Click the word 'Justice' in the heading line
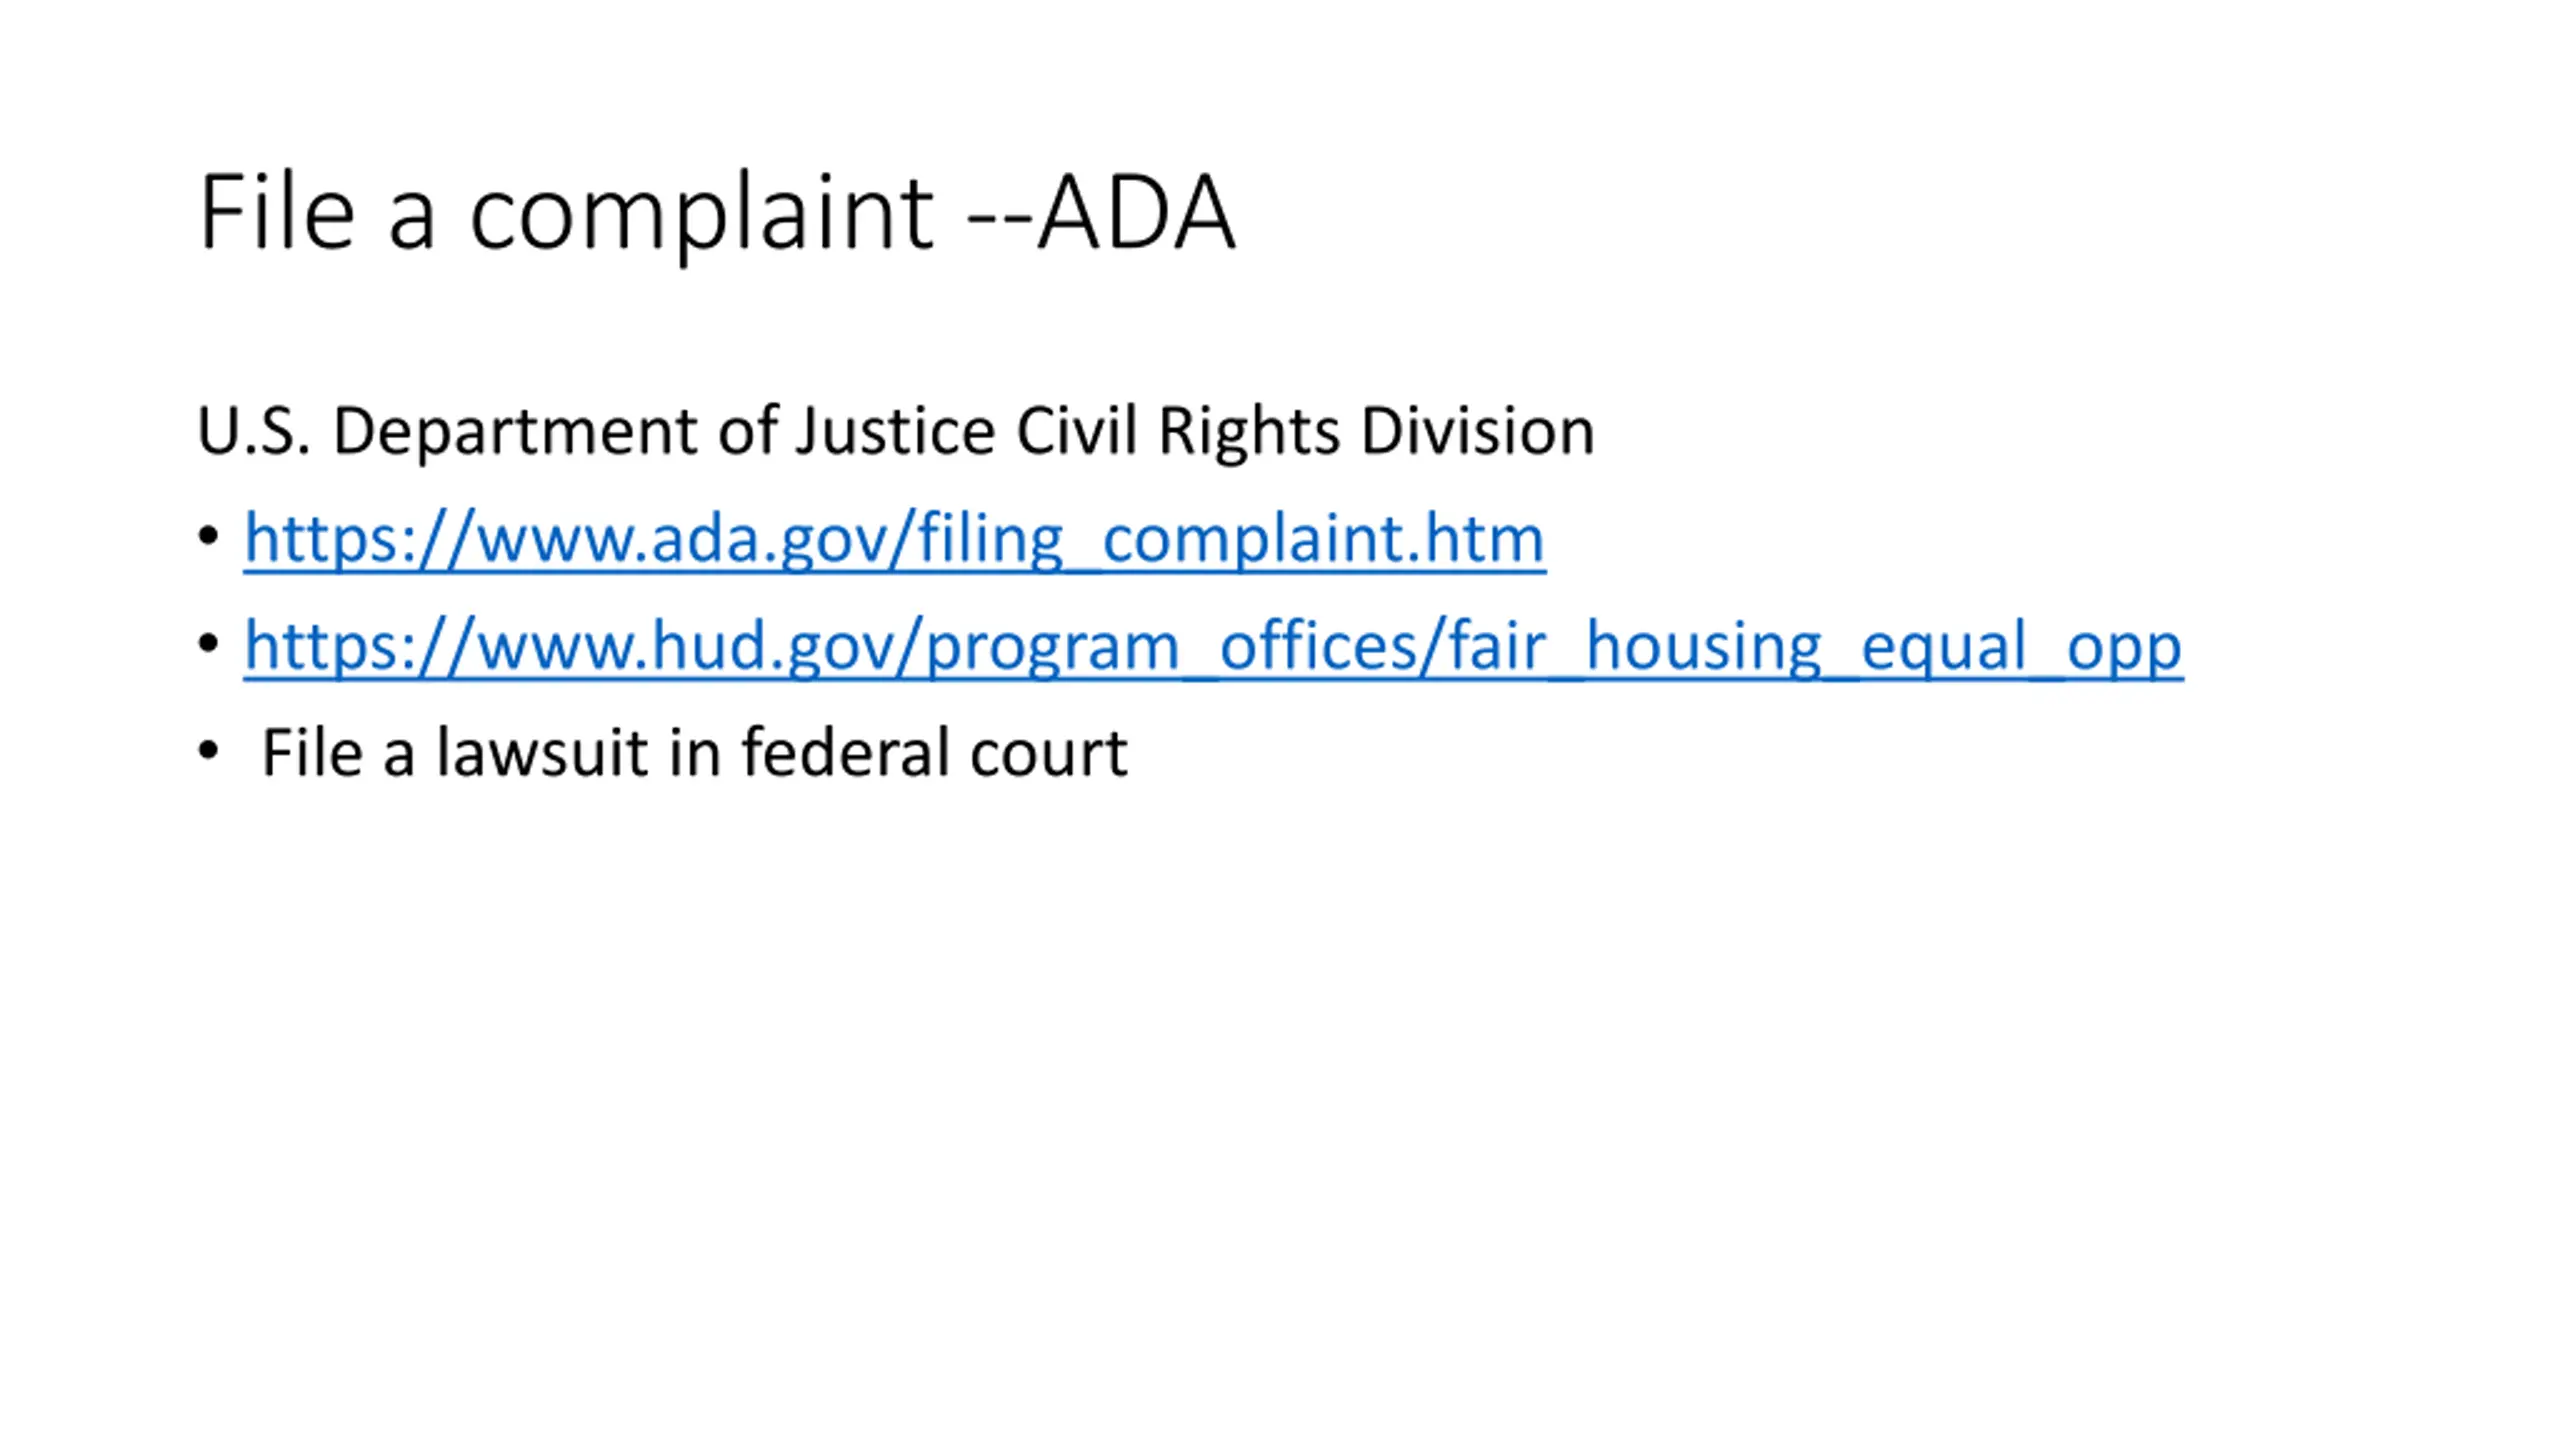 tap(895, 432)
